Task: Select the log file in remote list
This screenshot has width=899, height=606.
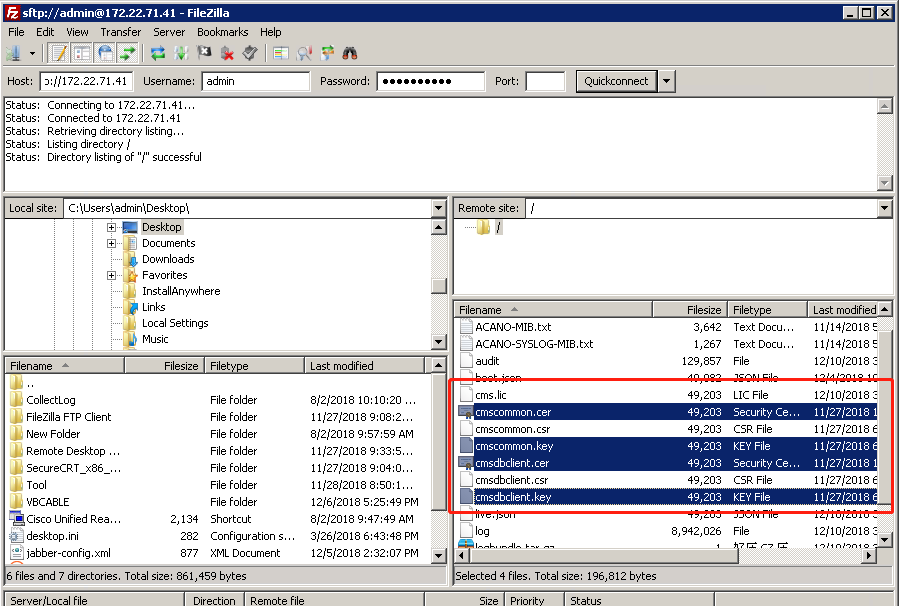Action: [667, 531]
